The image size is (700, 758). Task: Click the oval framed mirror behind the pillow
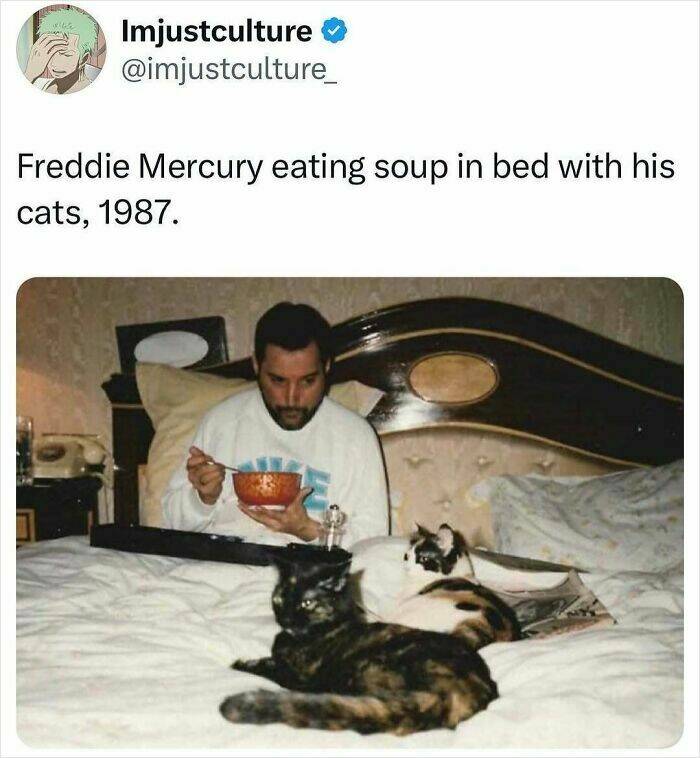click(x=171, y=349)
